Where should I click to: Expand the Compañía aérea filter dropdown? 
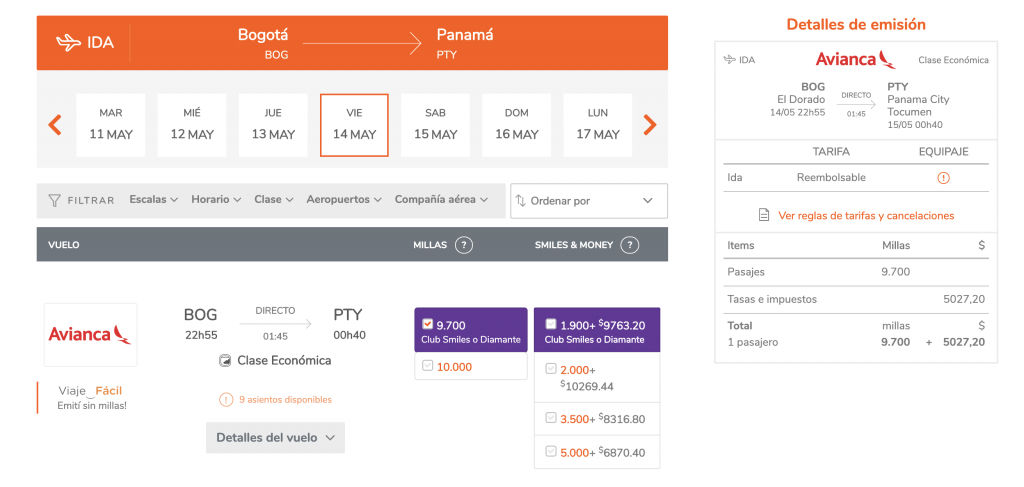(x=441, y=200)
